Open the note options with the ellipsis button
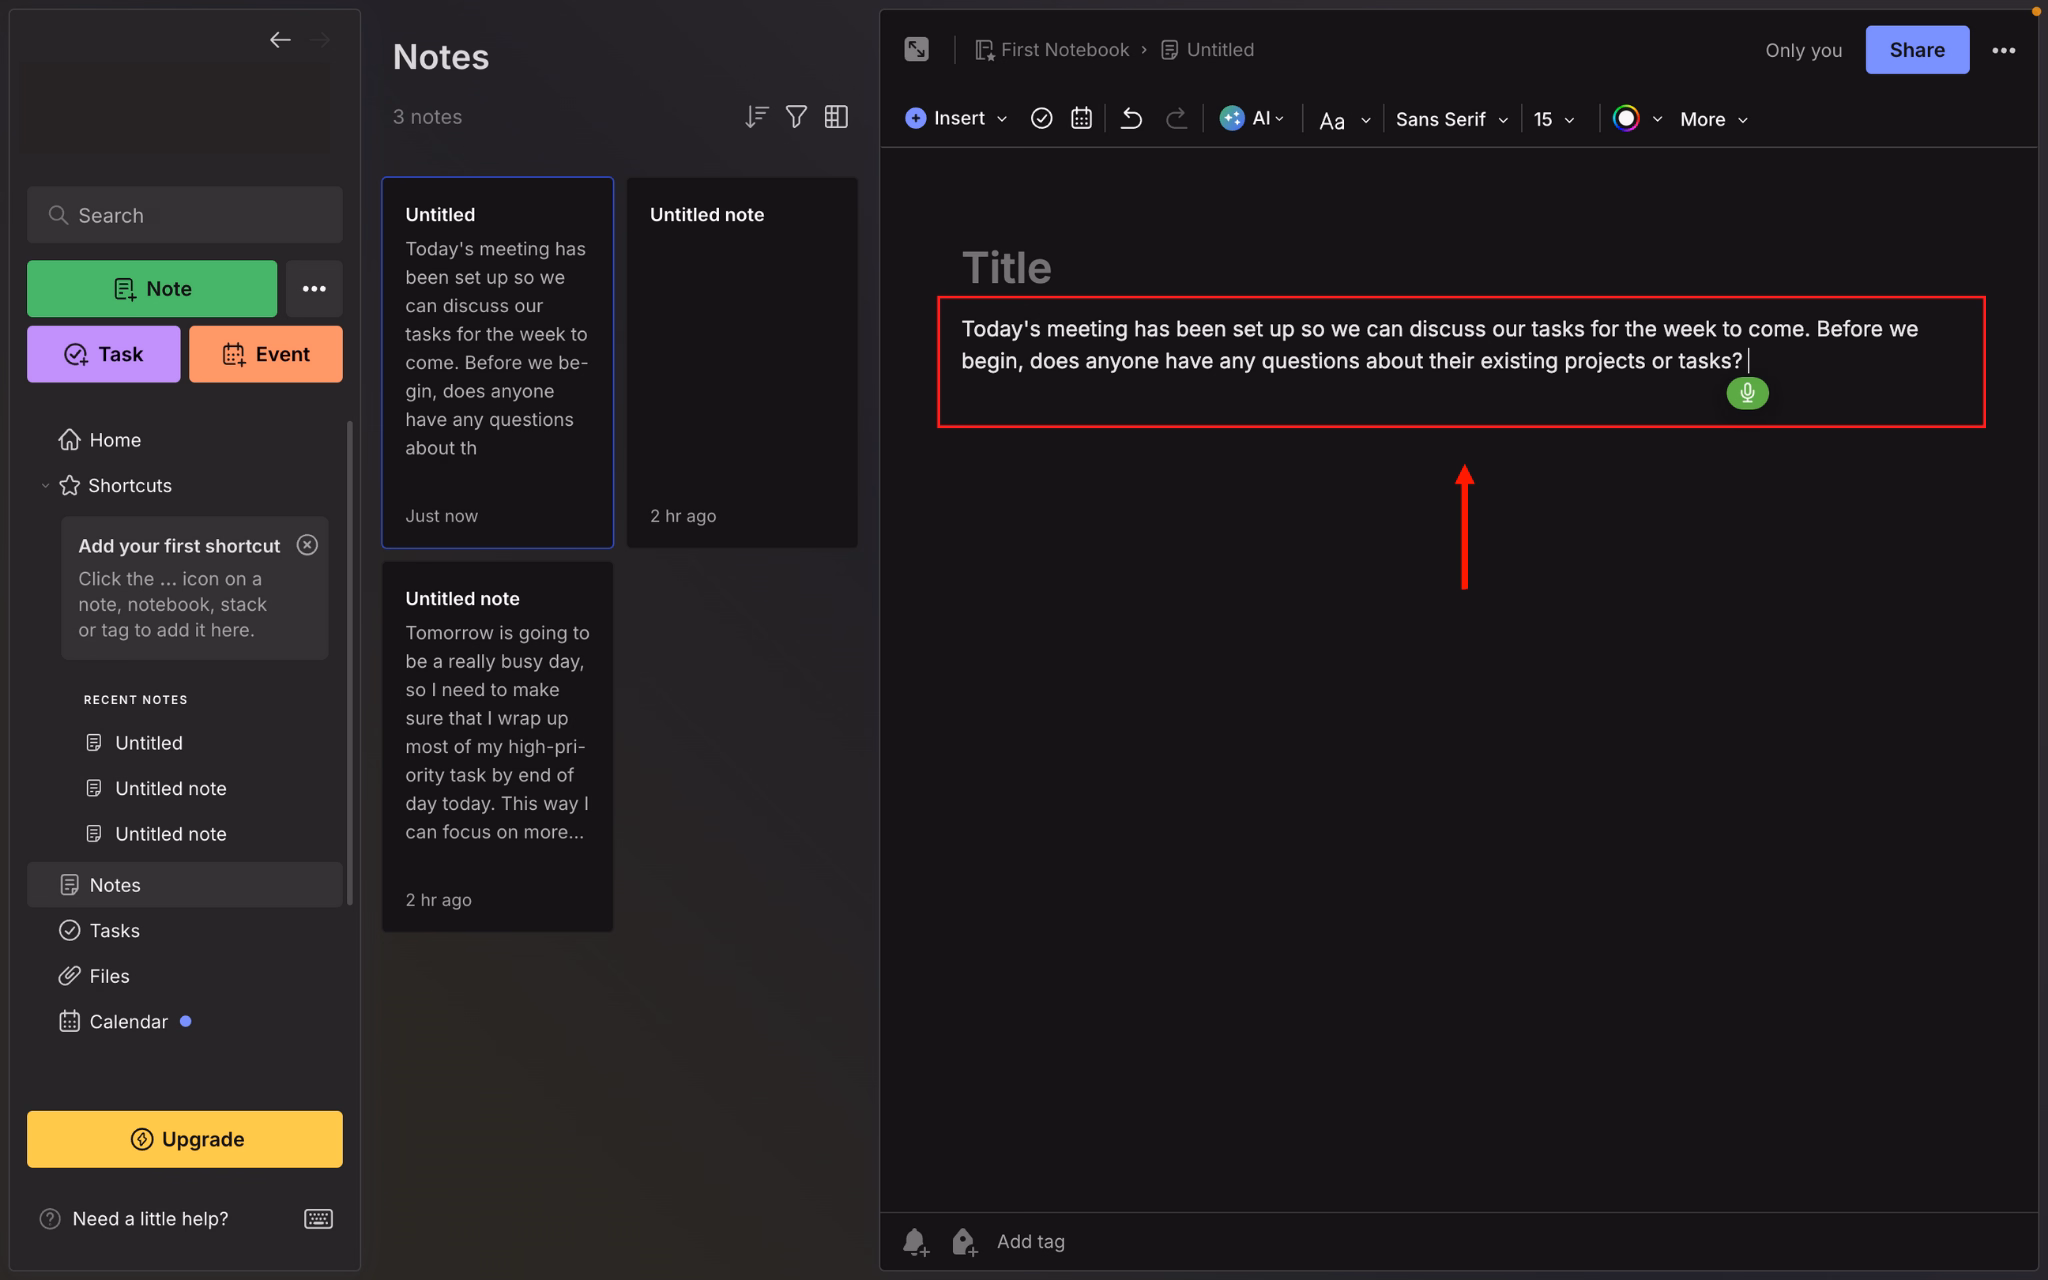Viewport: 2048px width, 1280px height. pos(2004,49)
